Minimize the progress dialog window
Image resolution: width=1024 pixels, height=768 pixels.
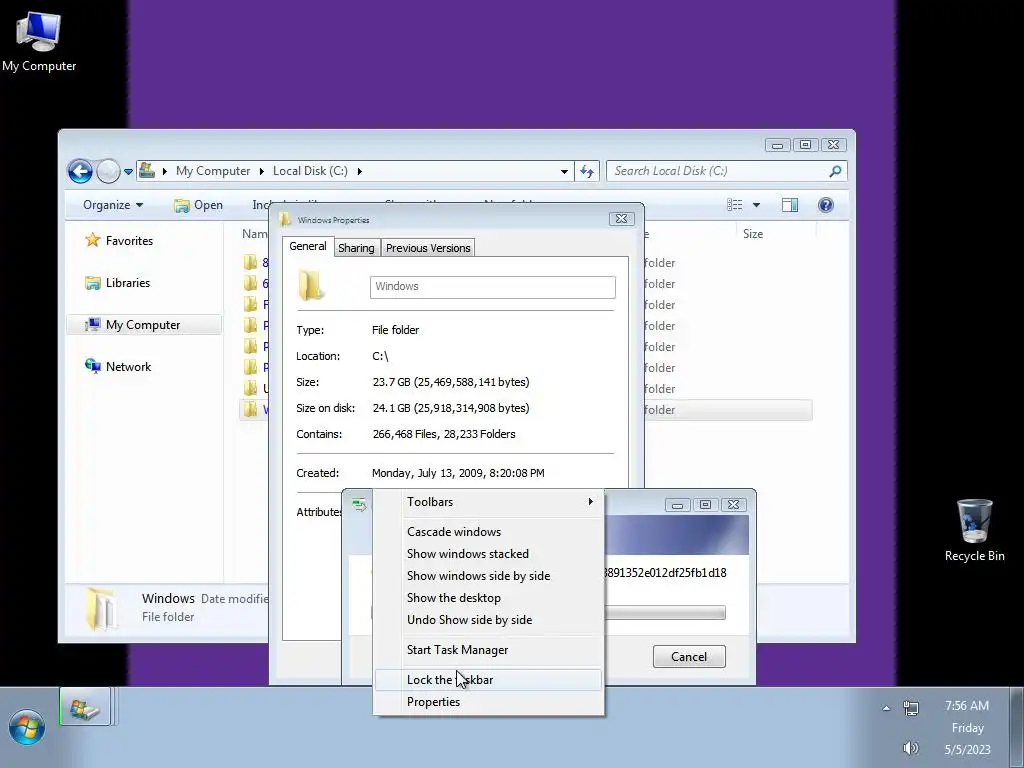pos(677,505)
